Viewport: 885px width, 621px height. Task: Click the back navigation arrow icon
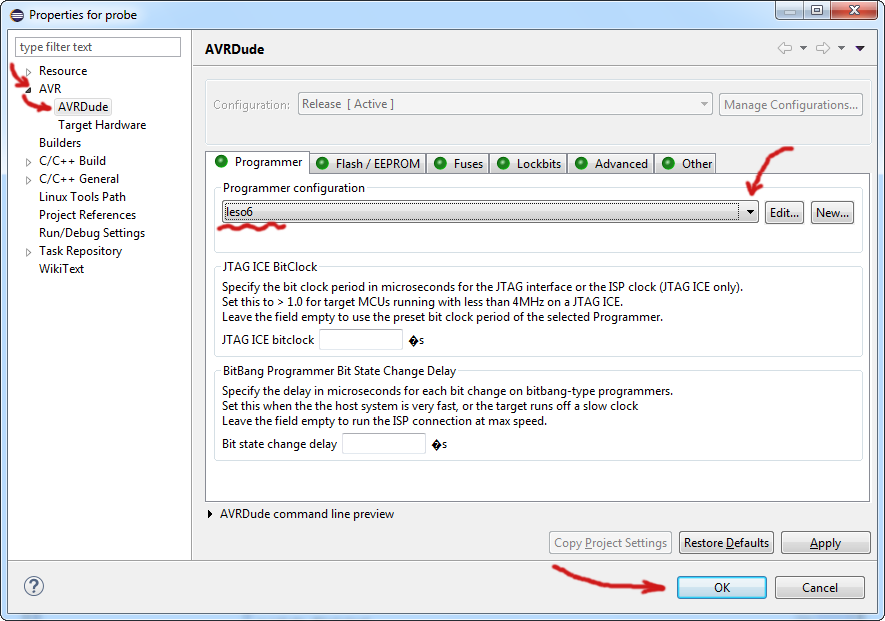[x=785, y=49]
